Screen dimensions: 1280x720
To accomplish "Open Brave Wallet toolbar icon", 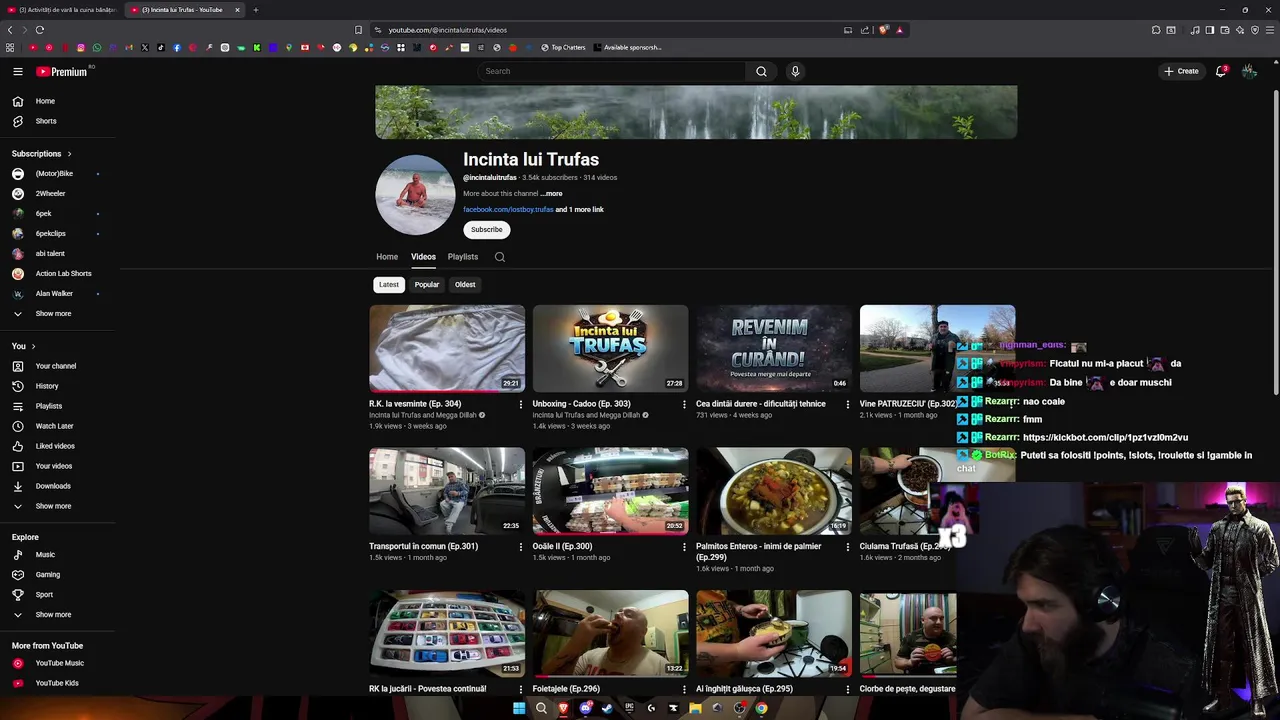I will (1225, 30).
